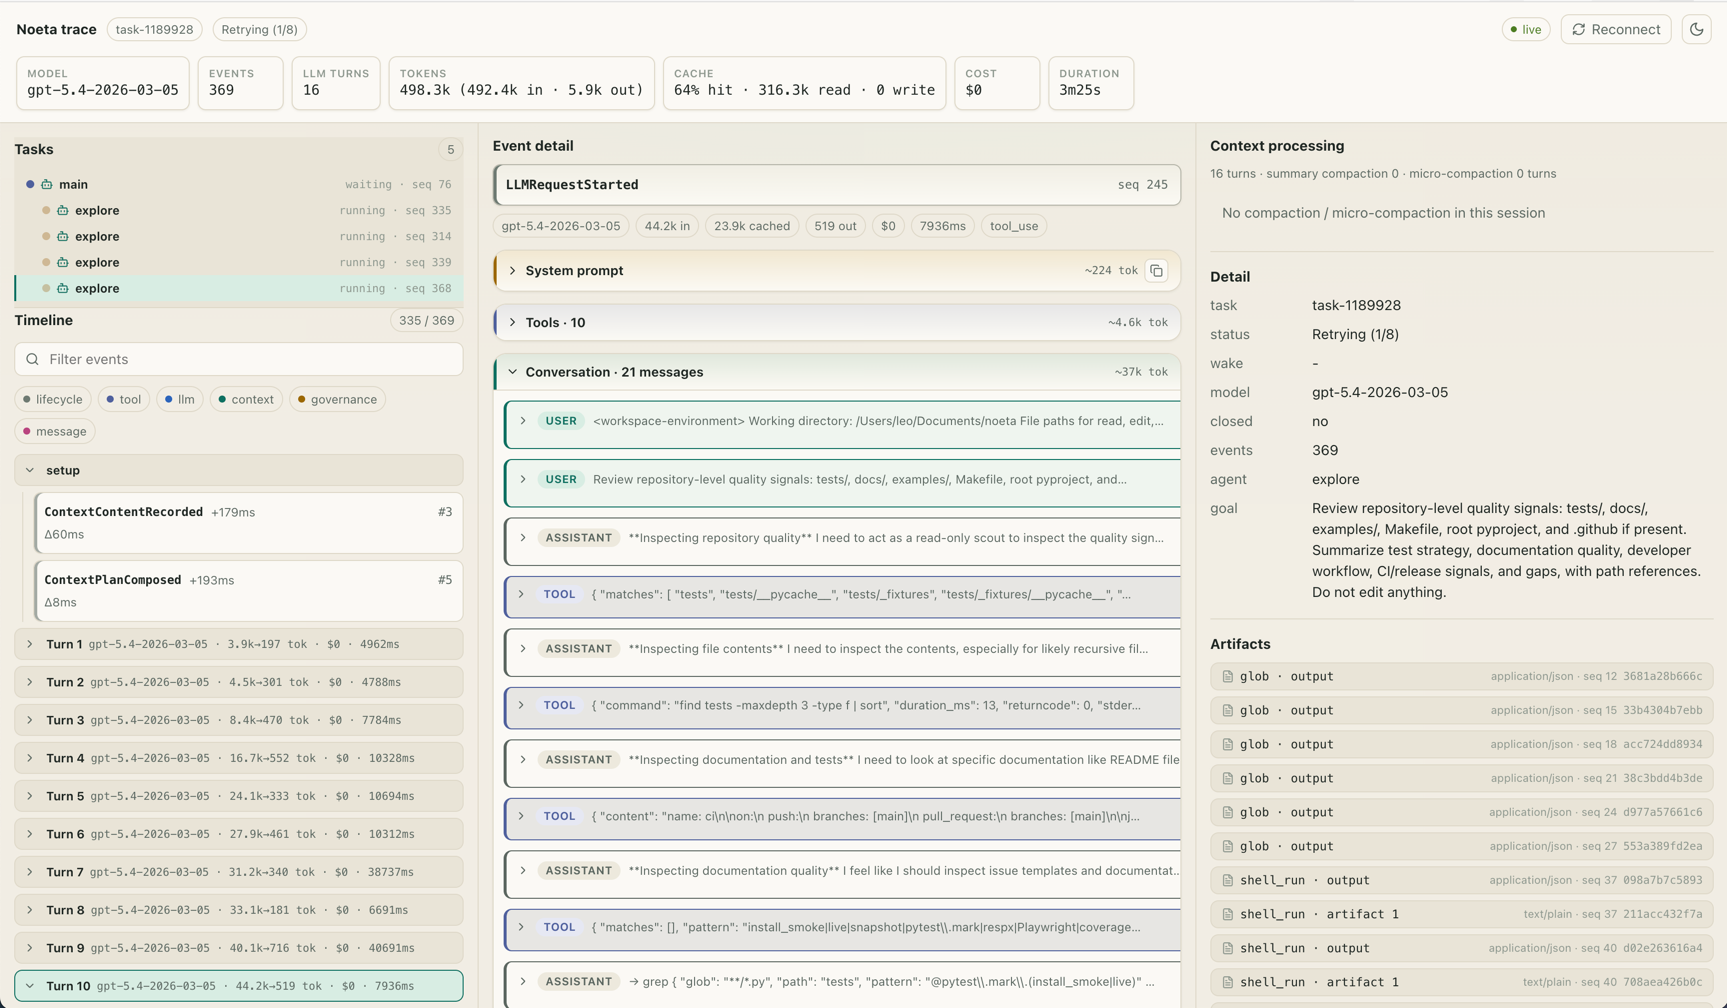Screen dimensions: 1727x1008
Task: Open shell_run artifact 1 at seq 40
Action: [x=1461, y=982]
